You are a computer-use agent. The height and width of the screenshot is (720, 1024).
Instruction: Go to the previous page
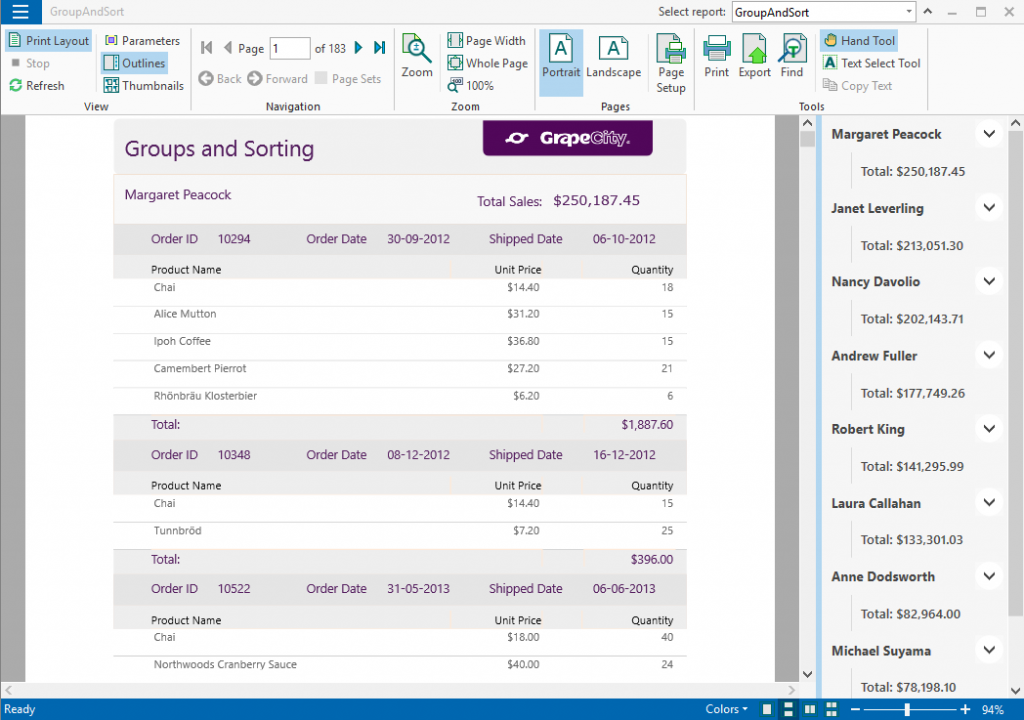click(x=227, y=48)
